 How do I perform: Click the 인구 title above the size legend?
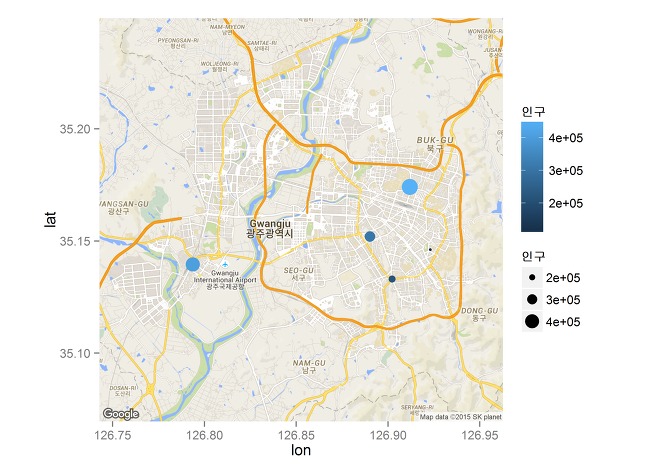click(x=533, y=256)
